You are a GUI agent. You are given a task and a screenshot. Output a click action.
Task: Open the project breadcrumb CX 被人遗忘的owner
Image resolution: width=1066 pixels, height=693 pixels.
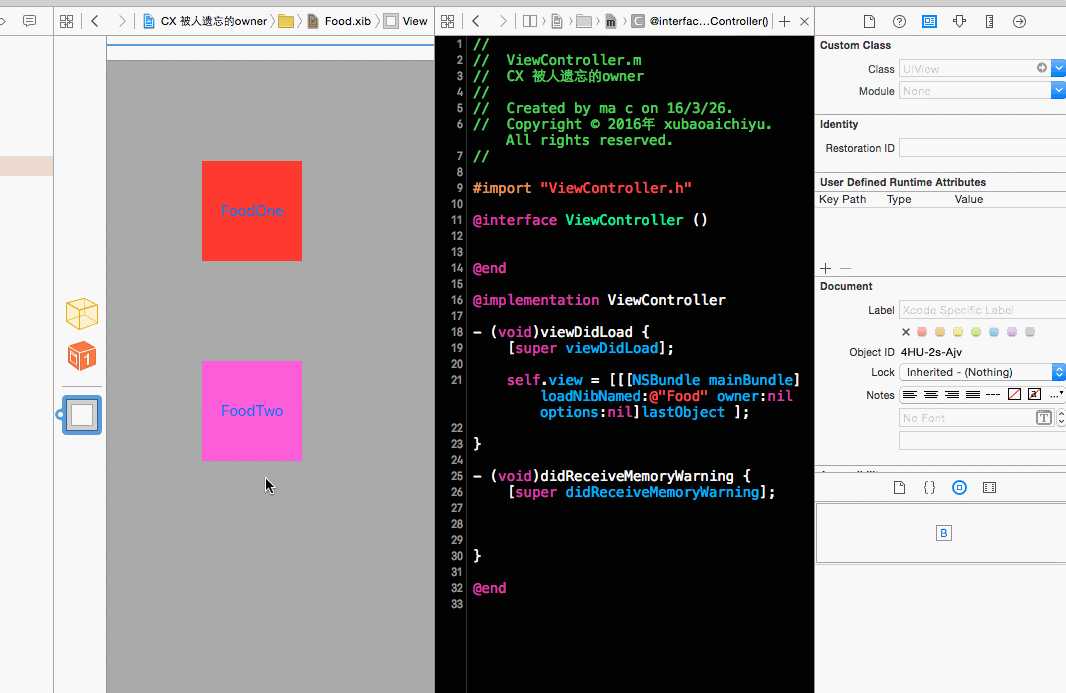point(205,22)
